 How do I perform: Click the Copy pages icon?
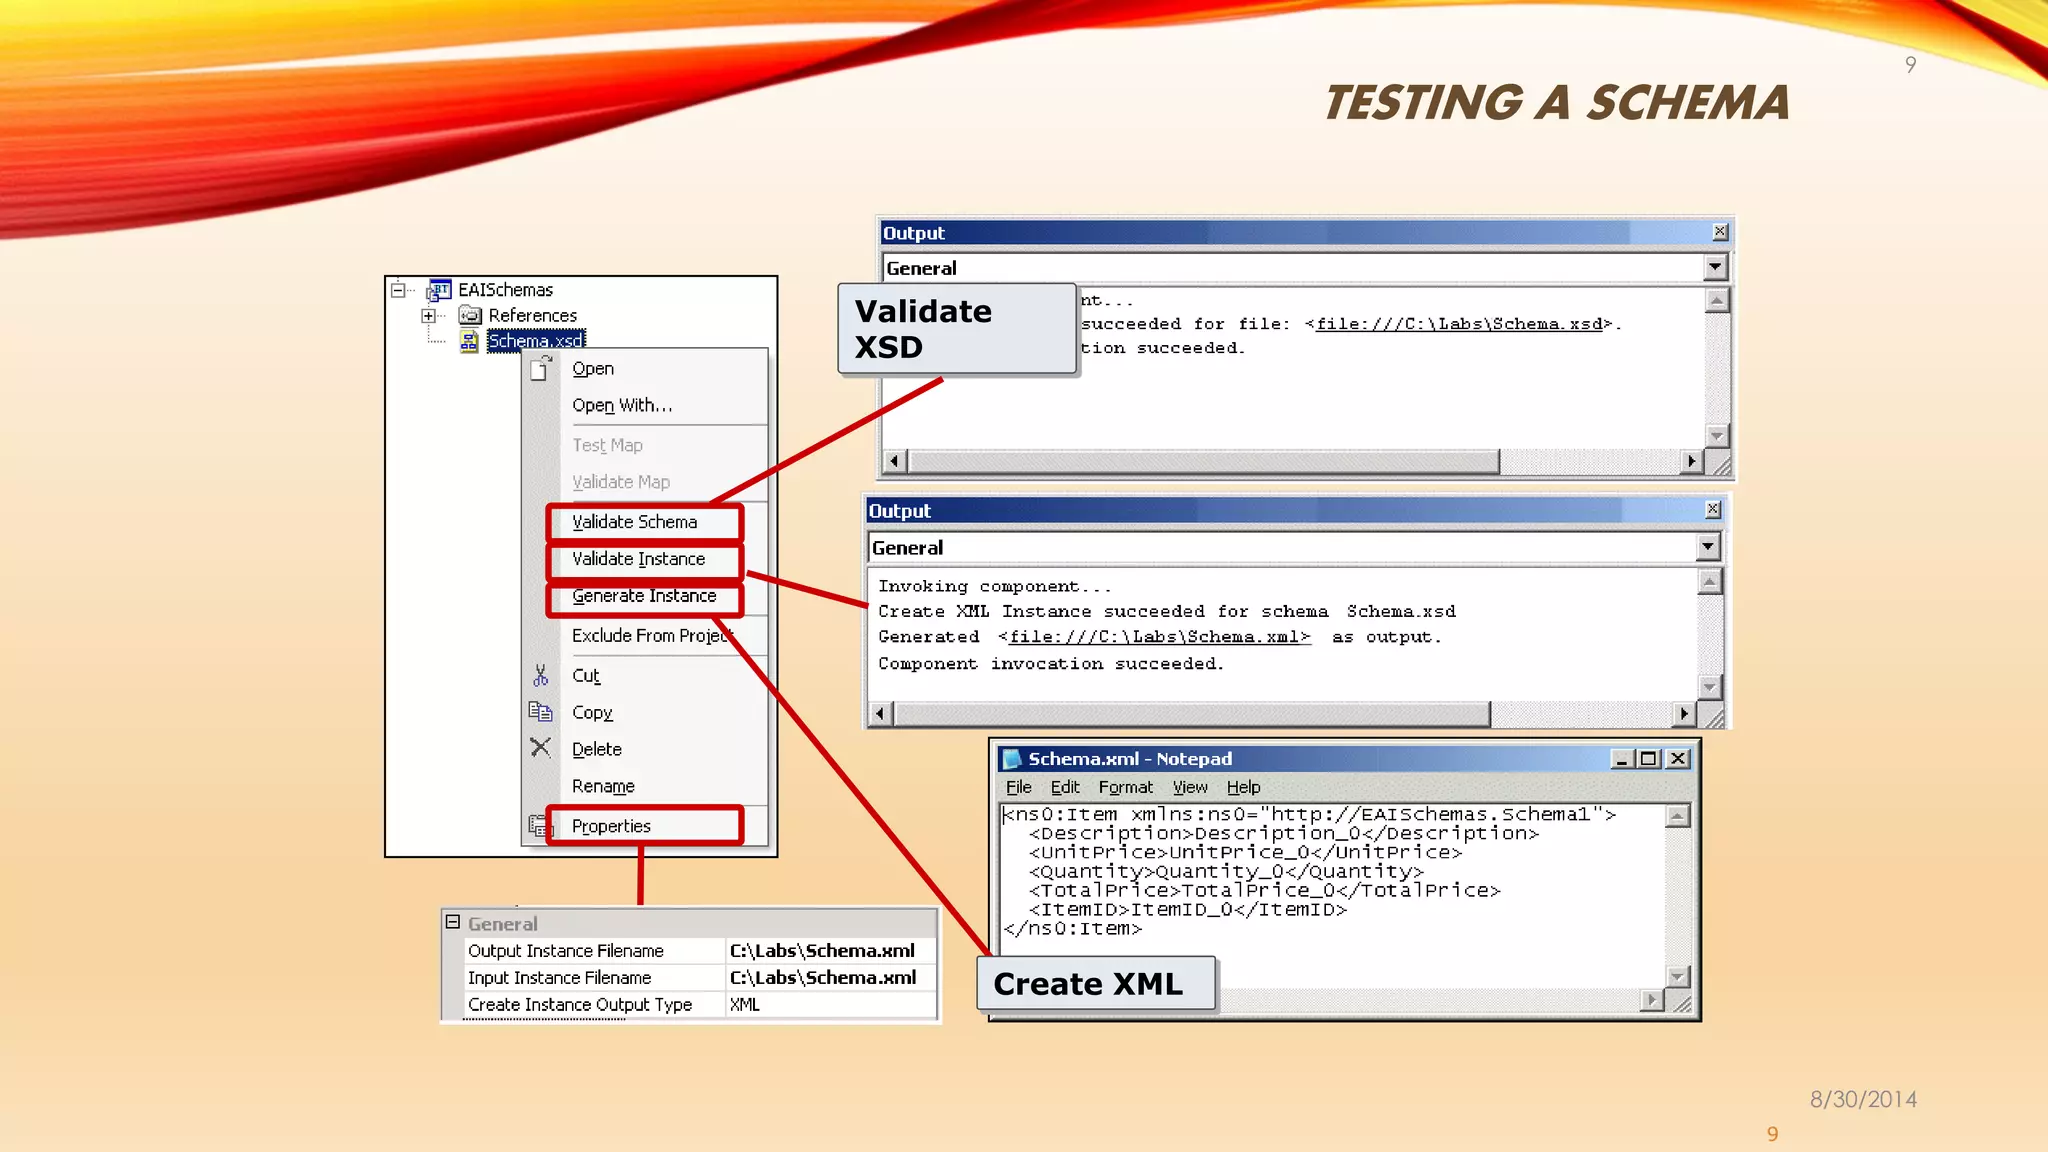(540, 712)
